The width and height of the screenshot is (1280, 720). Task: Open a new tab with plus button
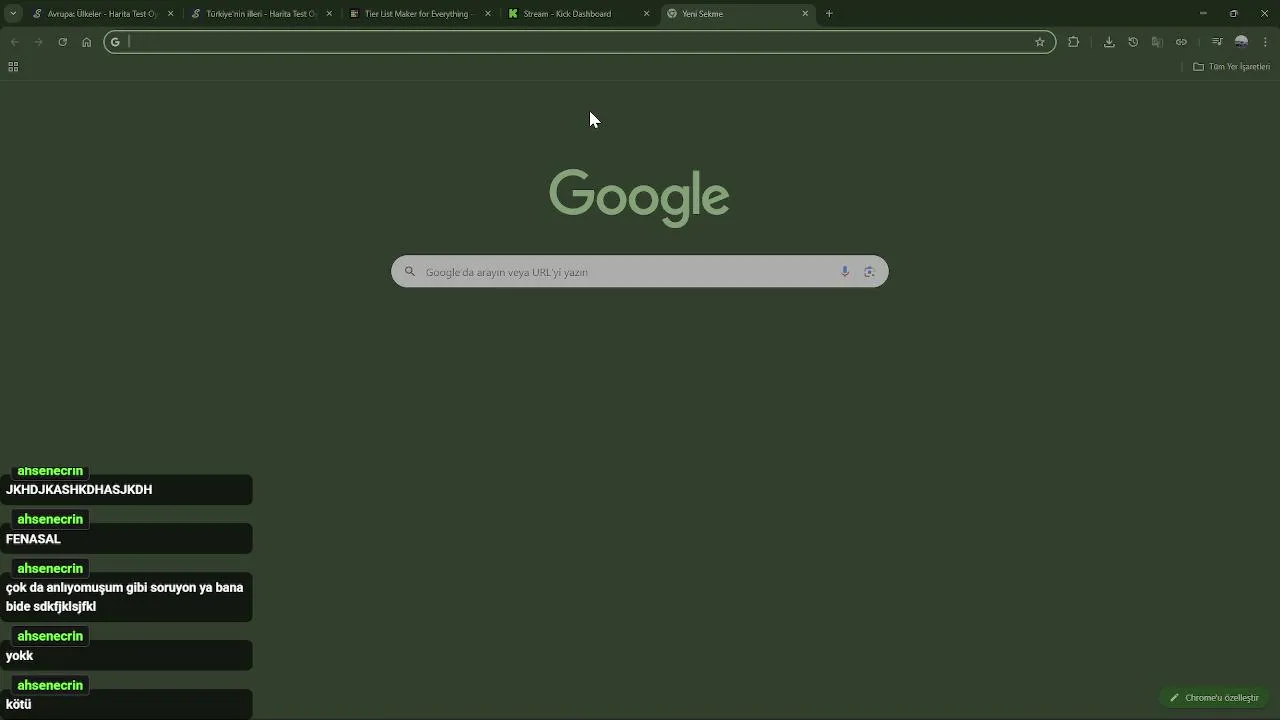[x=829, y=14]
